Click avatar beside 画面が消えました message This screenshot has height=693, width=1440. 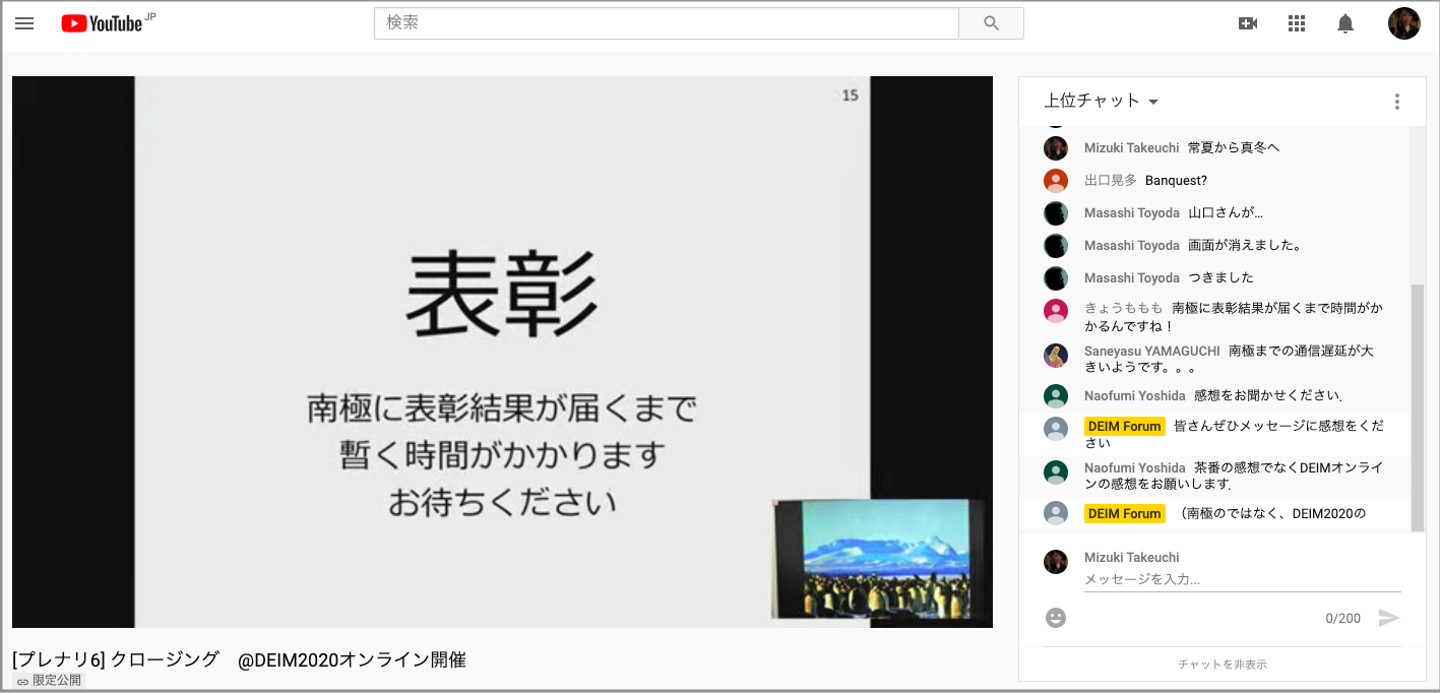tap(1056, 245)
